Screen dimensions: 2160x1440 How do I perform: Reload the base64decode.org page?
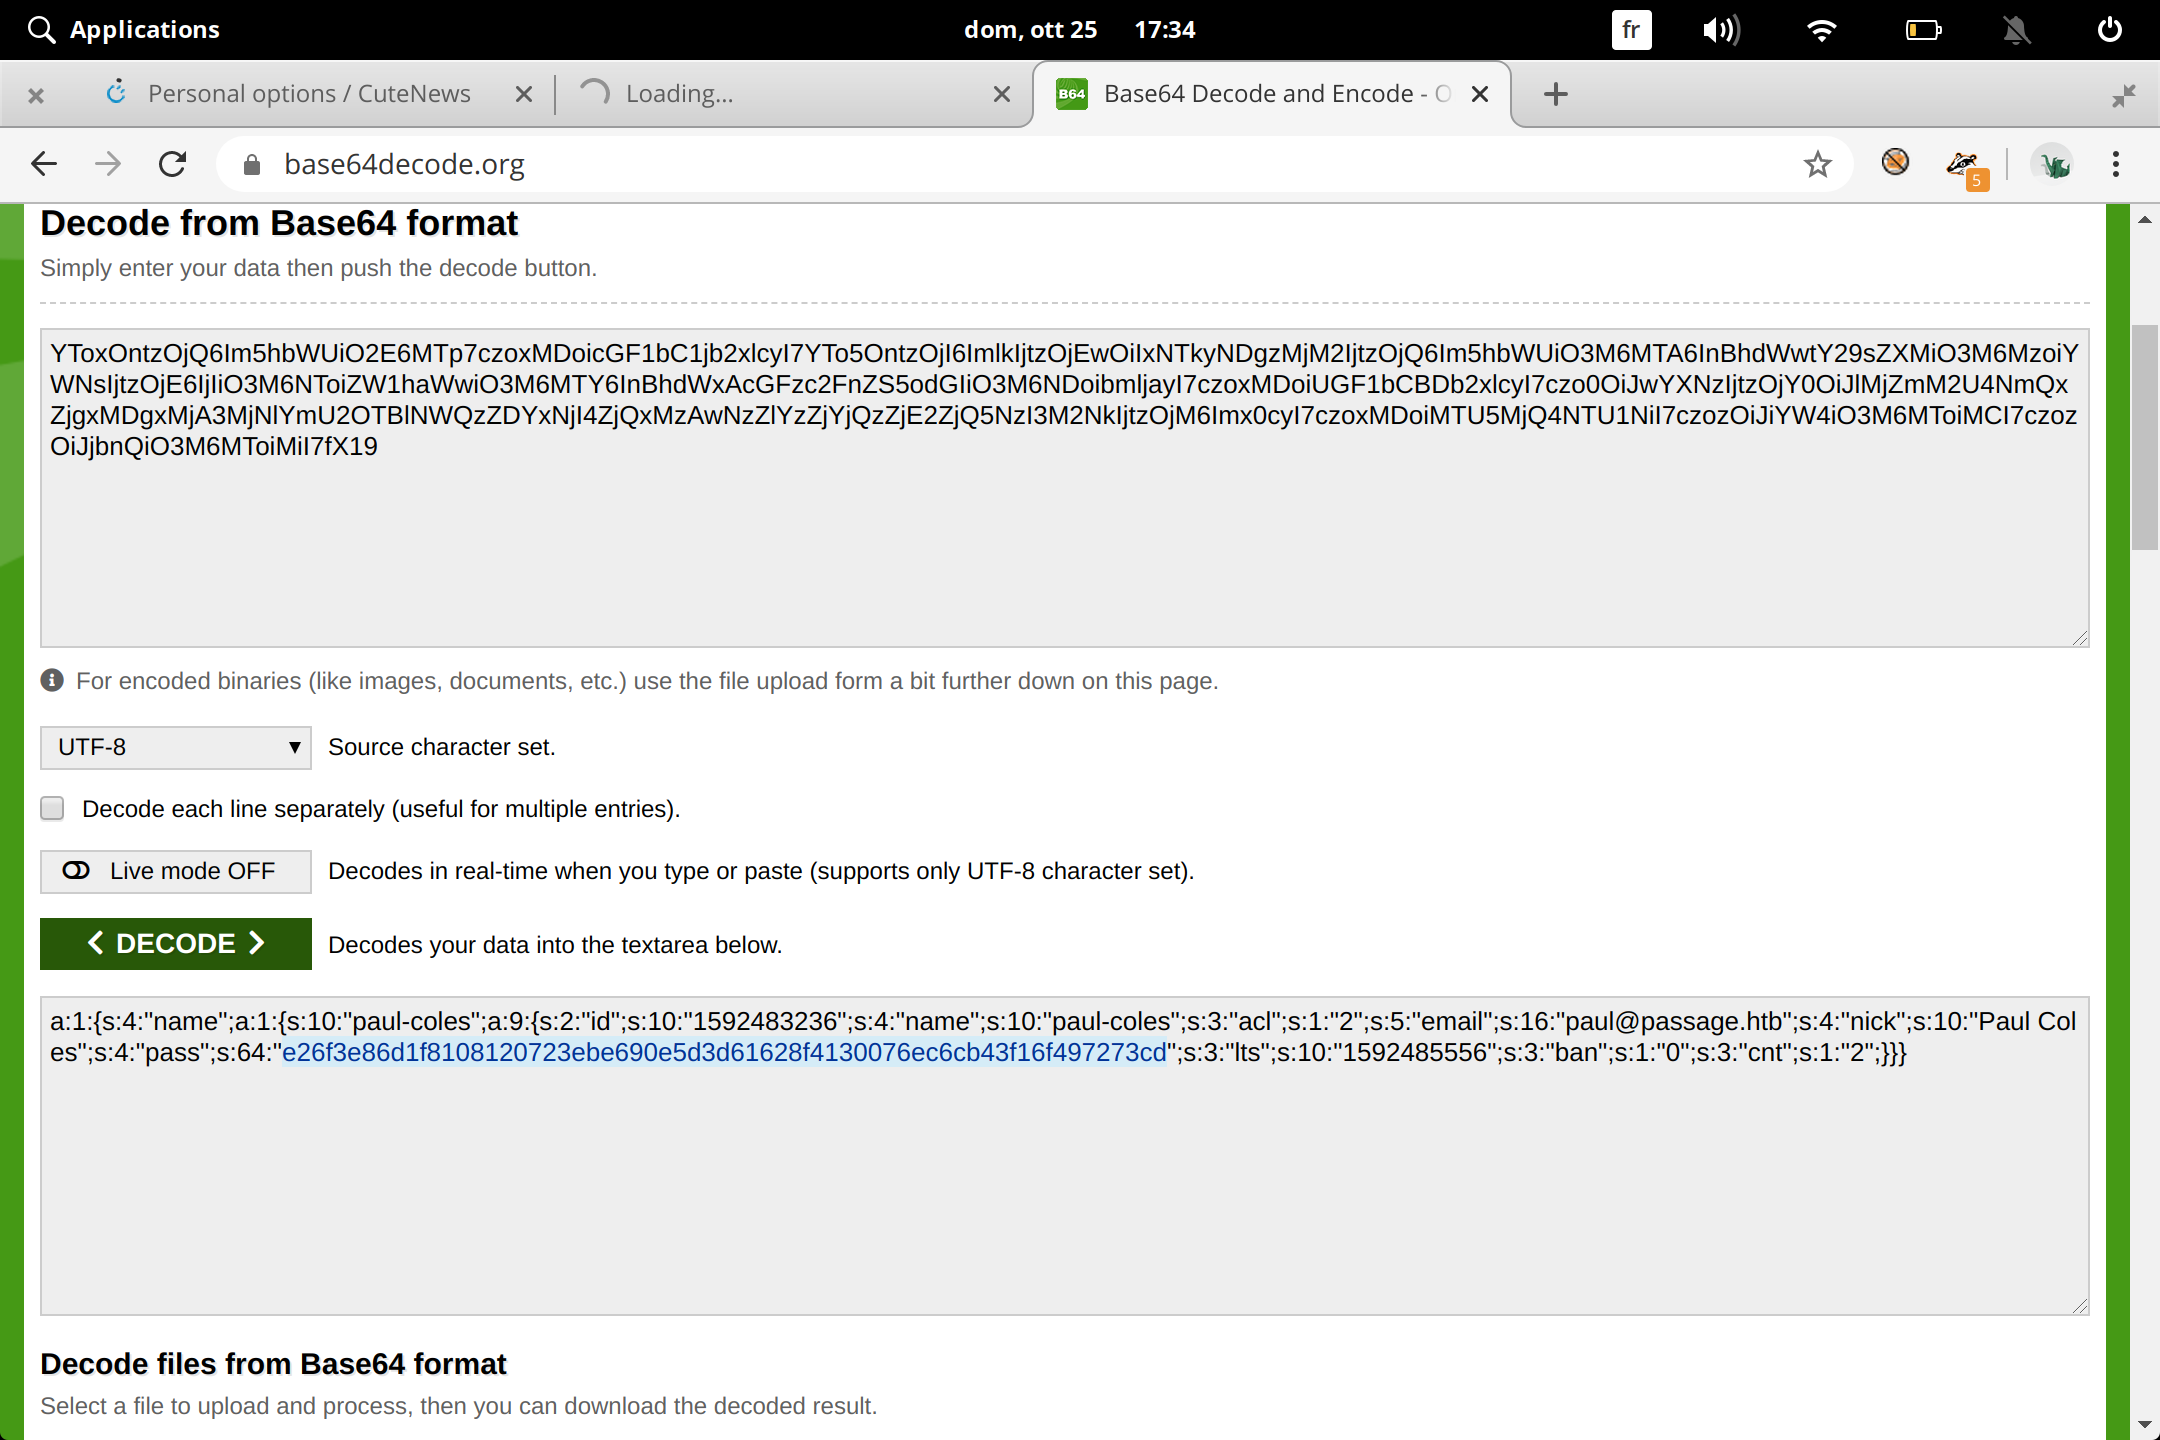coord(173,164)
